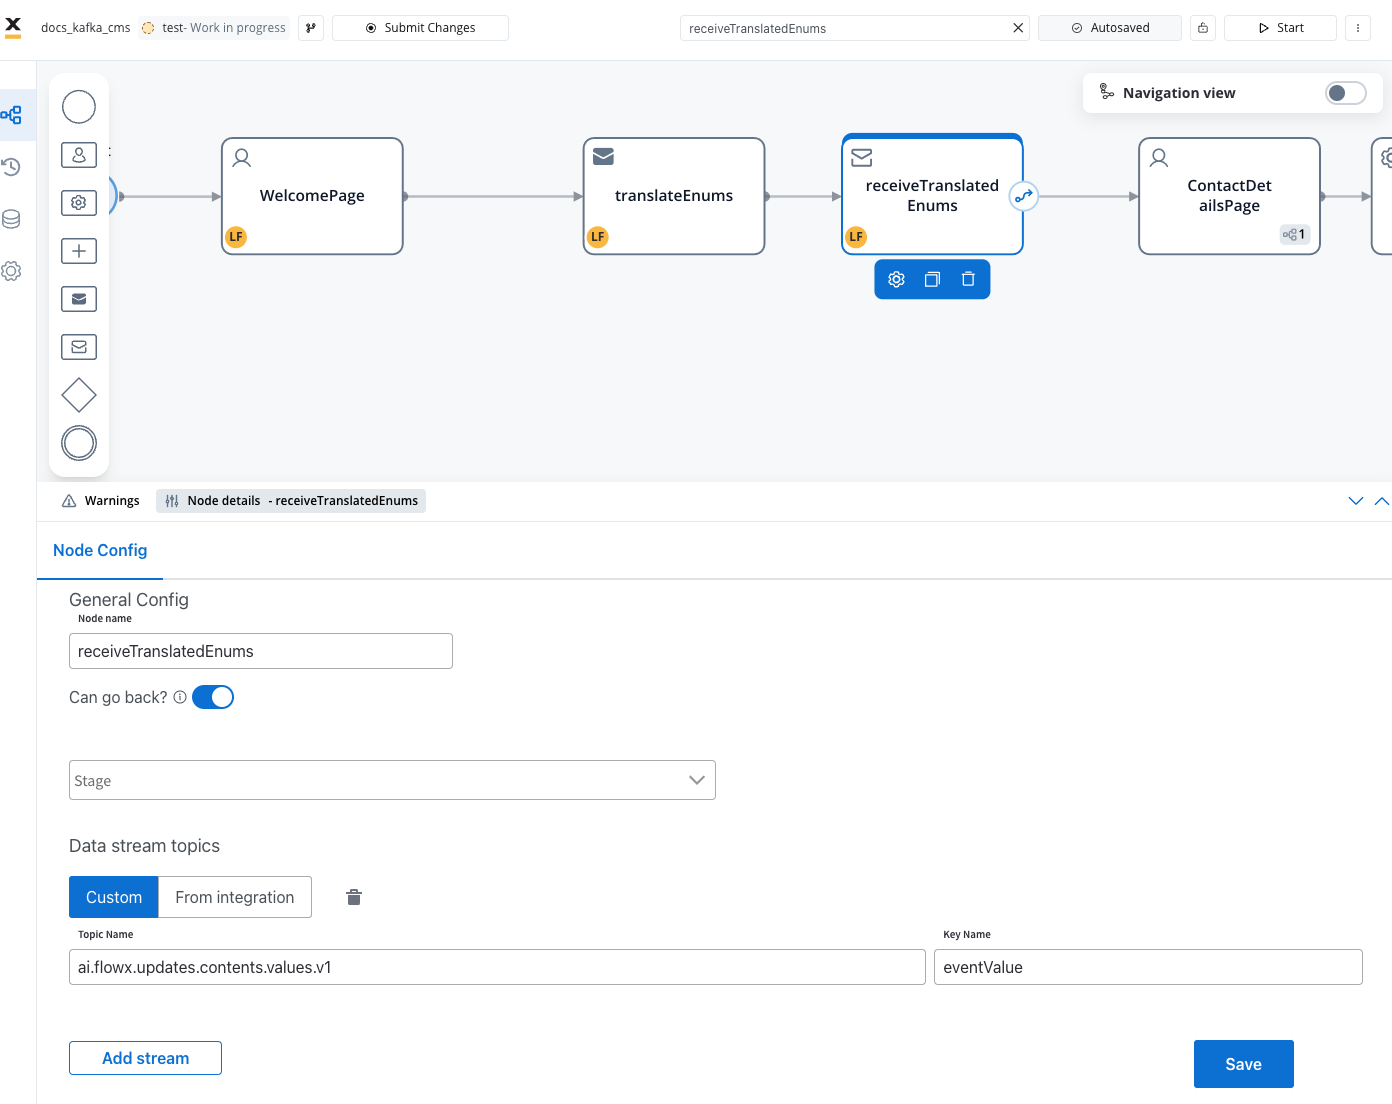Viewport: 1392px width, 1104px height.
Task: Open data model database icon in sidebar
Action: pos(12,219)
